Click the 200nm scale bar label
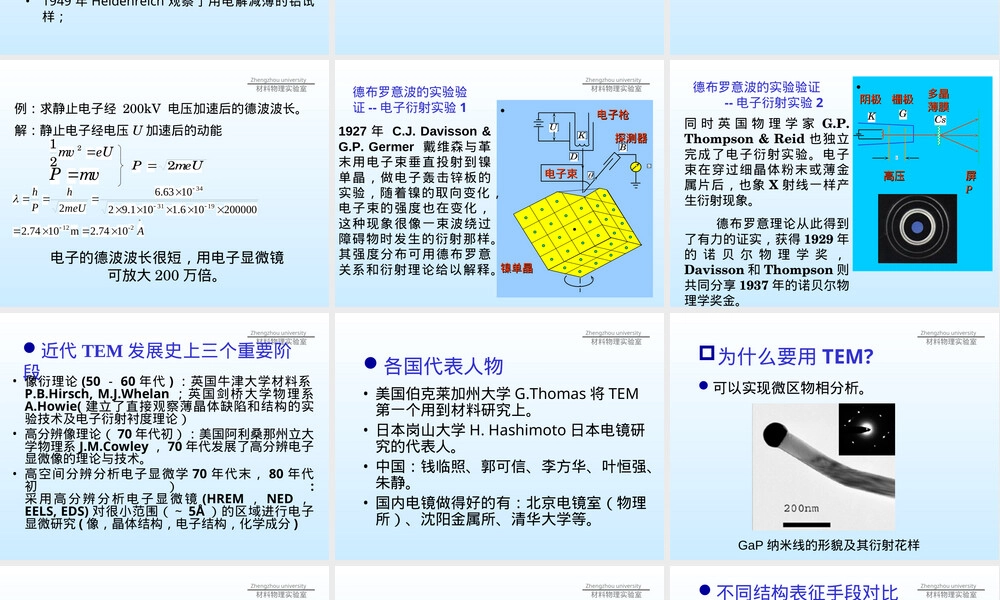This screenshot has height=600, width=1000. click(x=801, y=508)
